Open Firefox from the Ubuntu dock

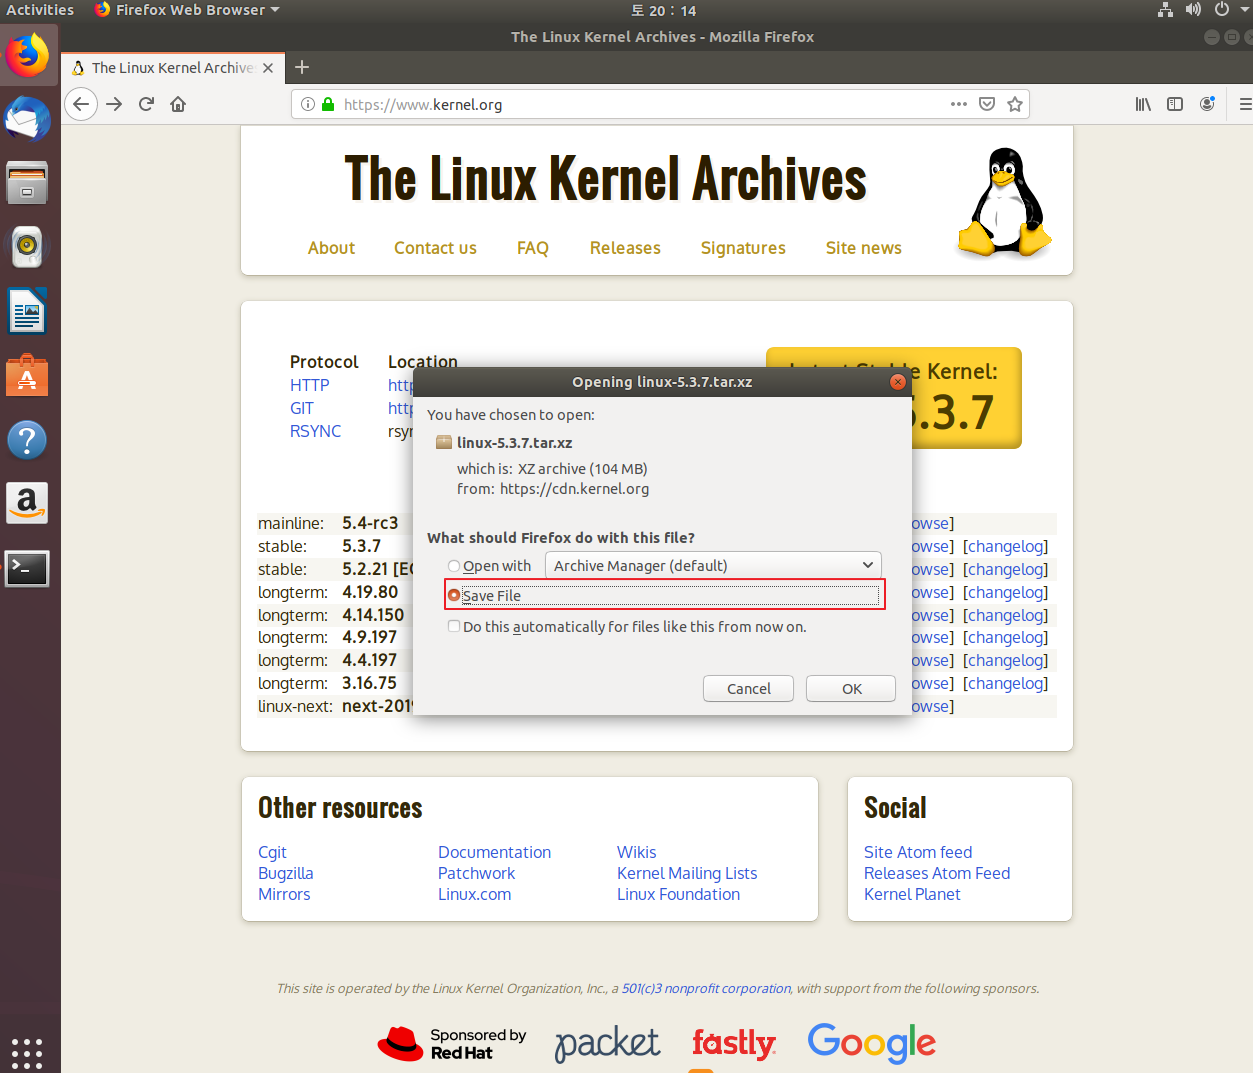(27, 55)
